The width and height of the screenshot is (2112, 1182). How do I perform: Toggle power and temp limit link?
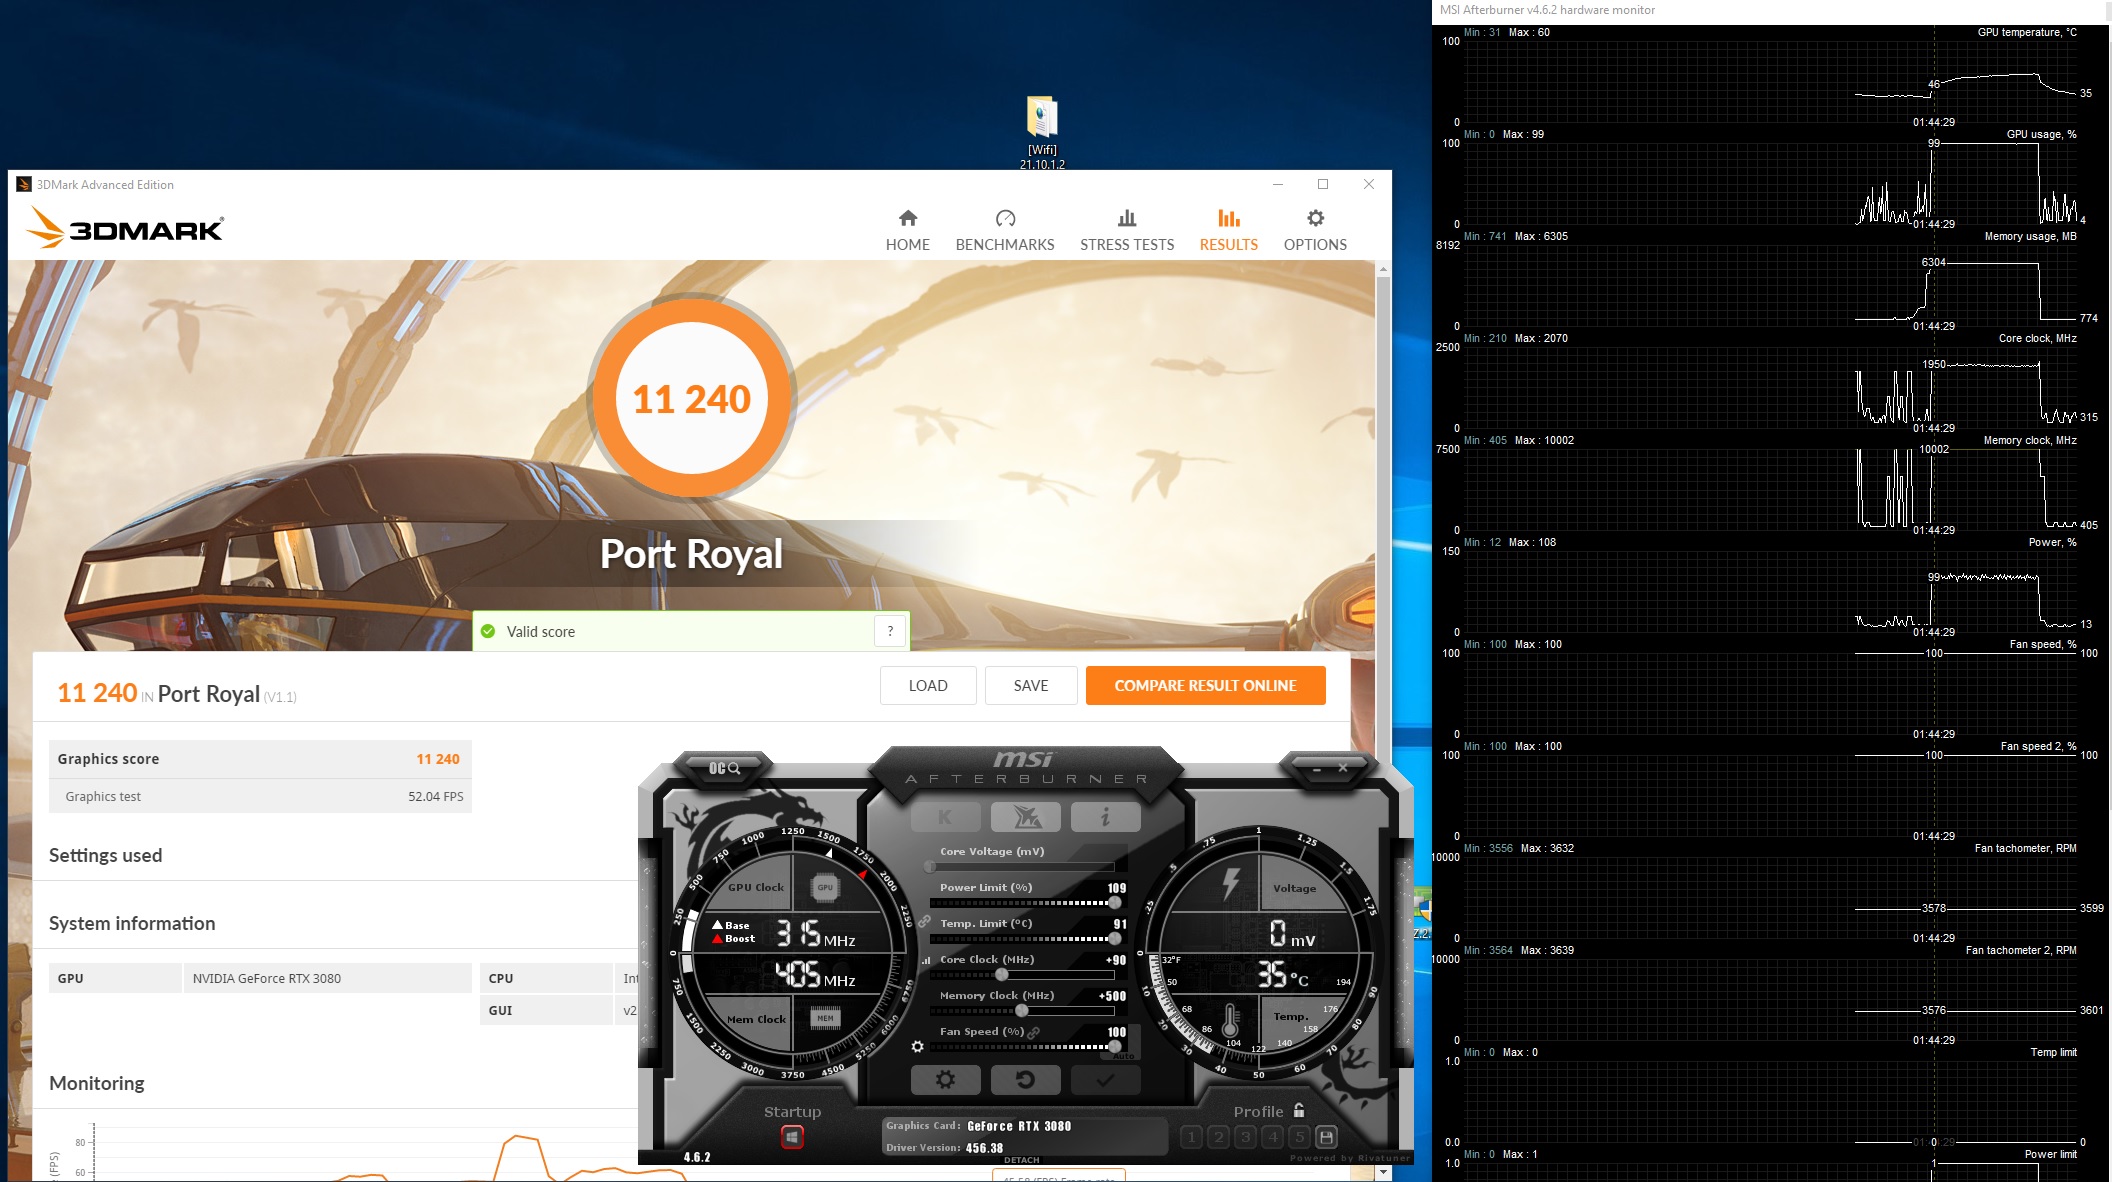tap(924, 921)
